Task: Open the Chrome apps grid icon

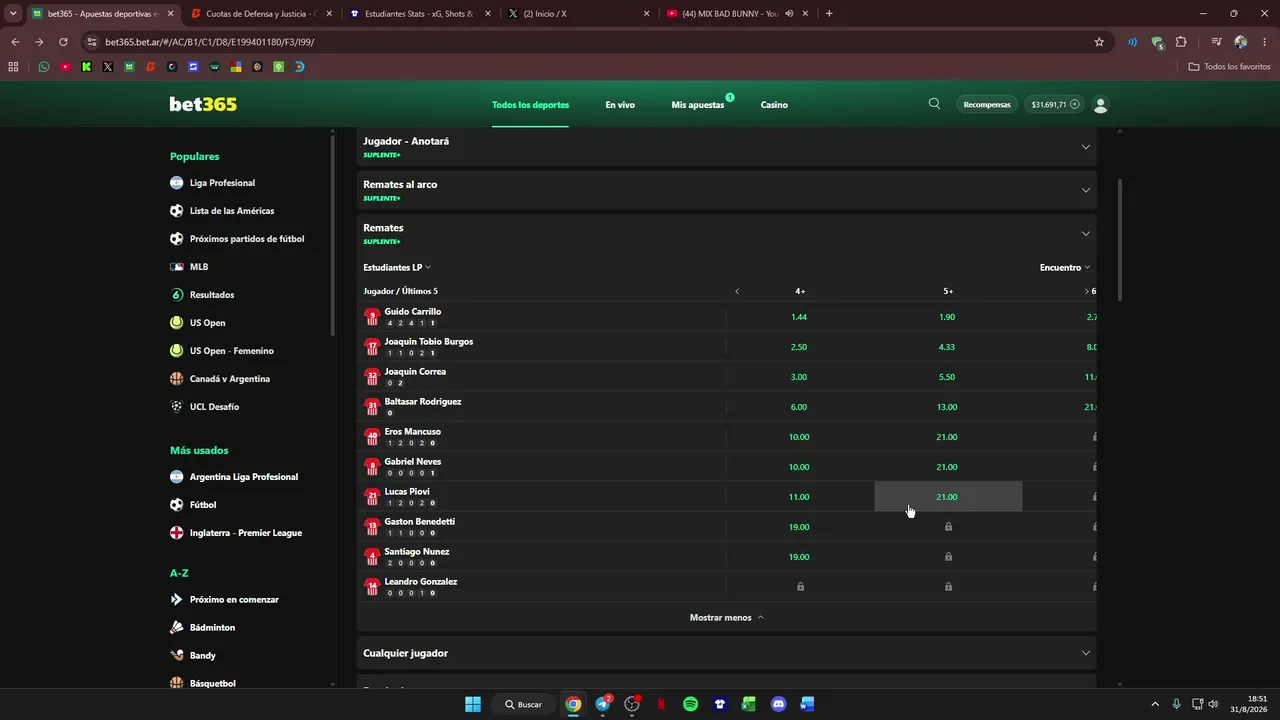Action: point(13,67)
